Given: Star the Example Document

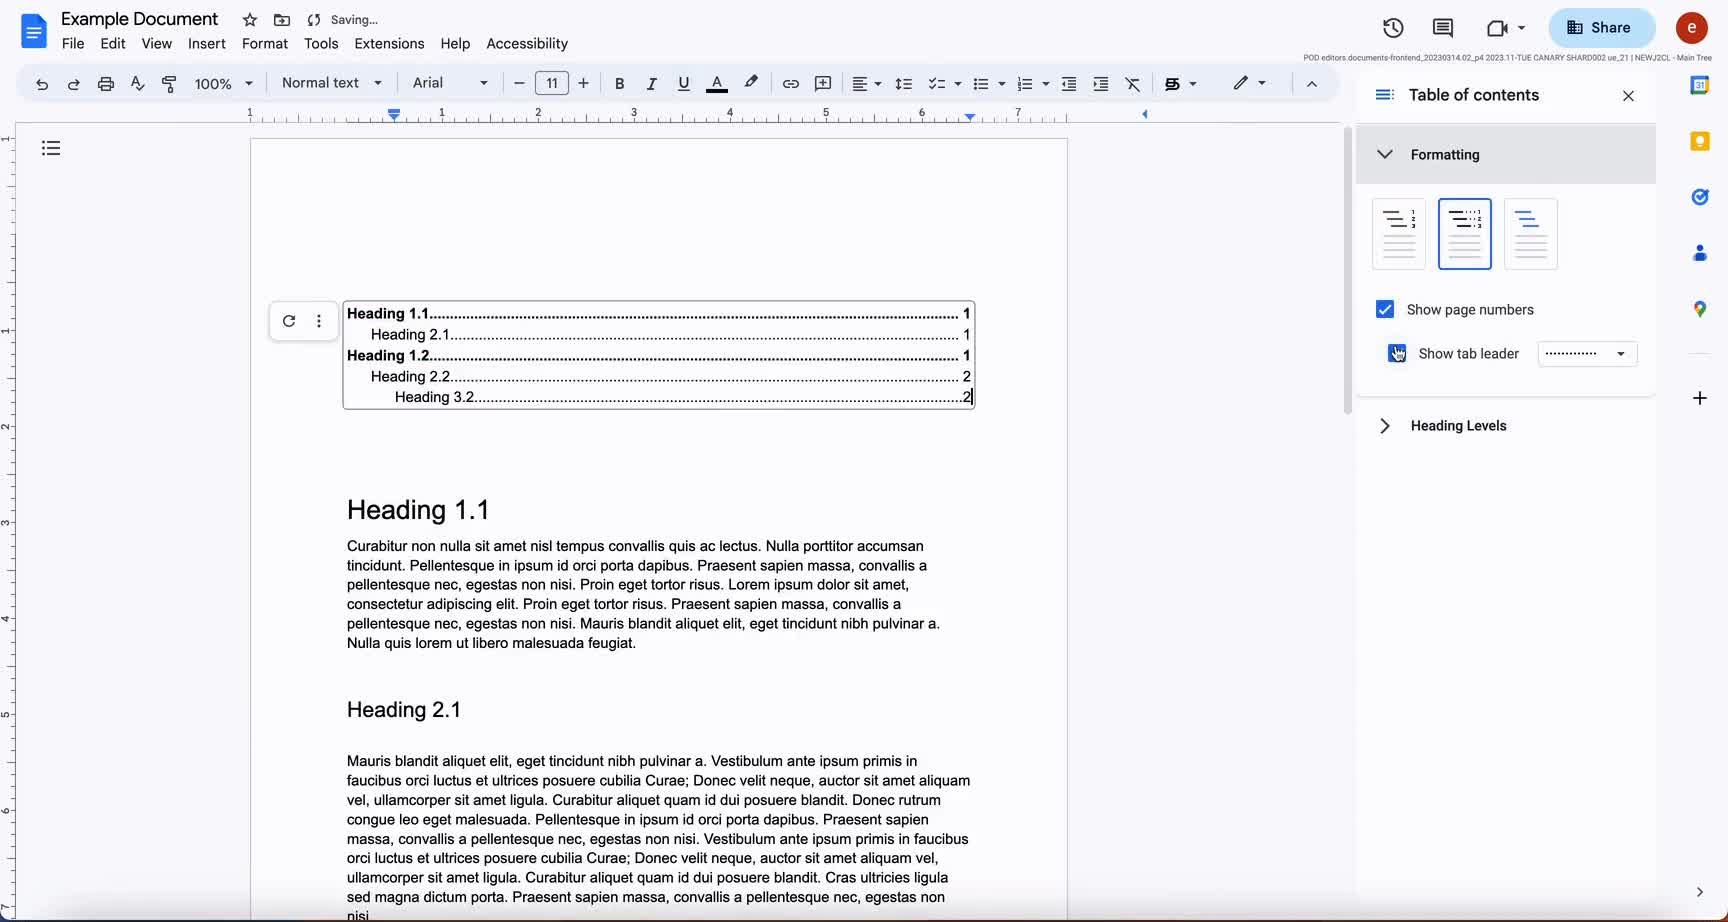Looking at the screenshot, I should tap(250, 20).
